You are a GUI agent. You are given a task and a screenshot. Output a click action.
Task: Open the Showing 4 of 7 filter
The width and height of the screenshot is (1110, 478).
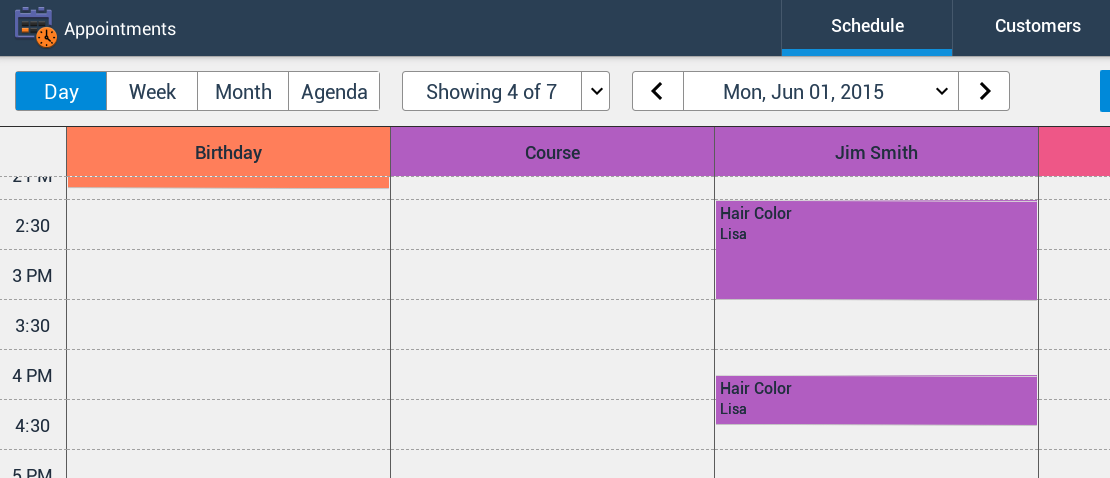[x=492, y=91]
